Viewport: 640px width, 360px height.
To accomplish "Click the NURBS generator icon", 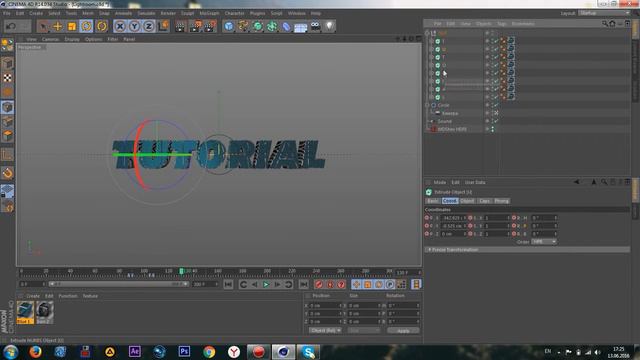I will pyautogui.click(x=258, y=26).
